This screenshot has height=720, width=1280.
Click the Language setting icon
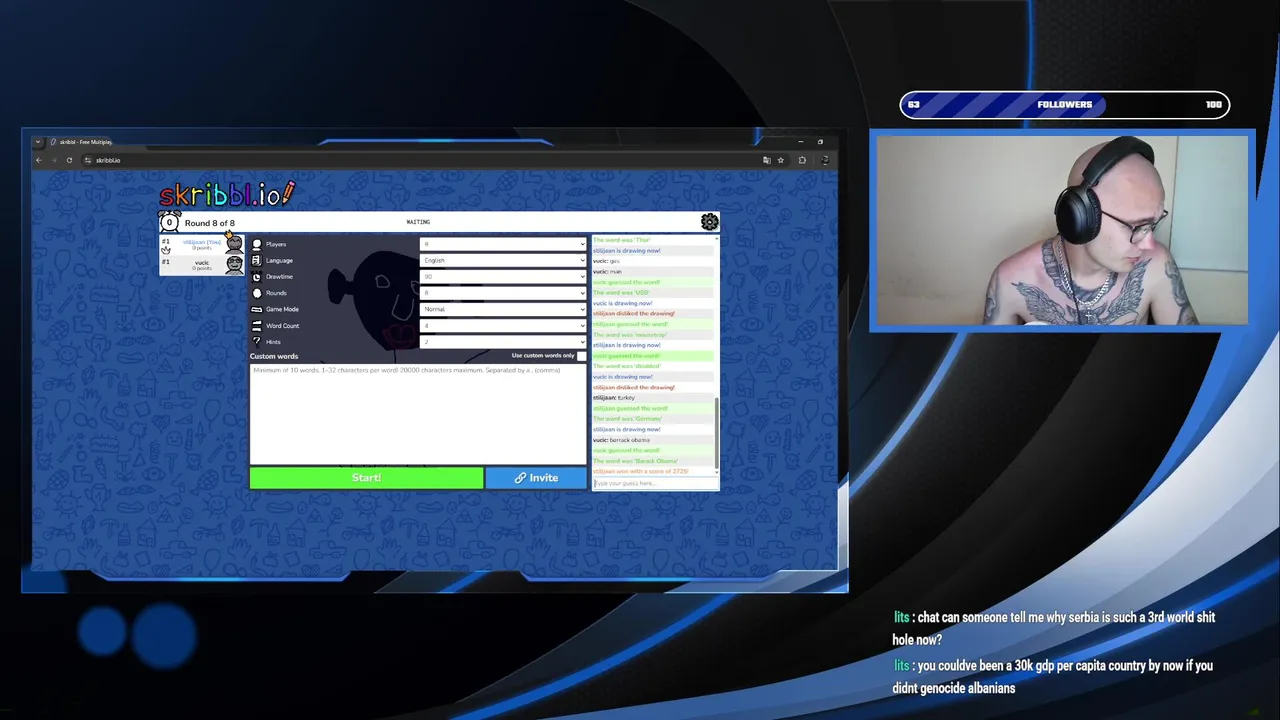(257, 260)
